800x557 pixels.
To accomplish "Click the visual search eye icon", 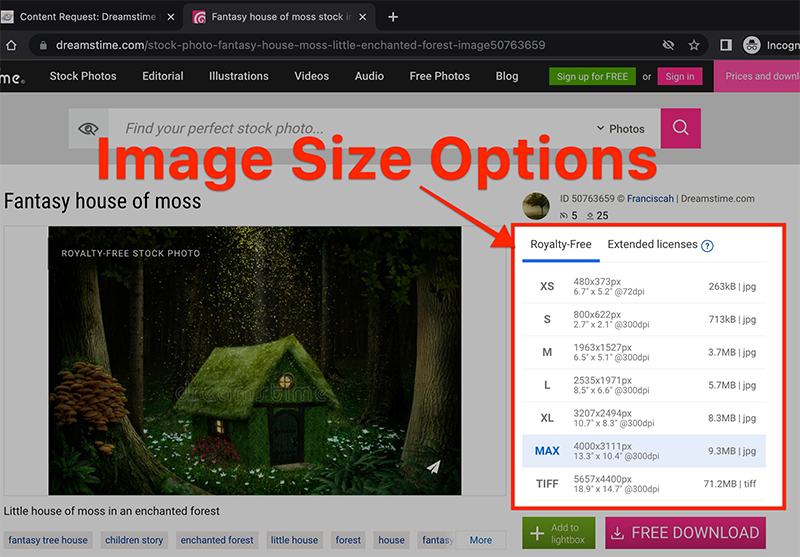I will [x=88, y=128].
